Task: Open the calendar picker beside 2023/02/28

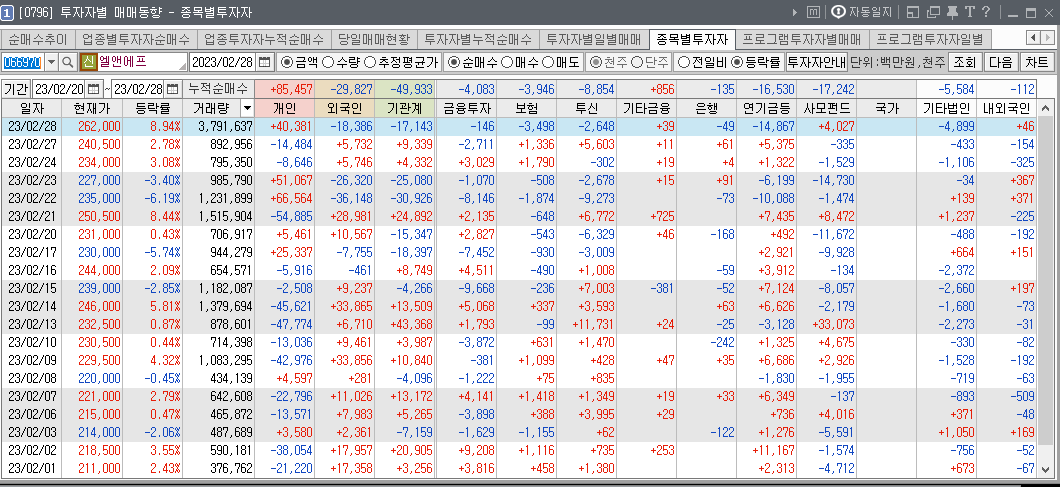Action: pyautogui.click(x=264, y=62)
